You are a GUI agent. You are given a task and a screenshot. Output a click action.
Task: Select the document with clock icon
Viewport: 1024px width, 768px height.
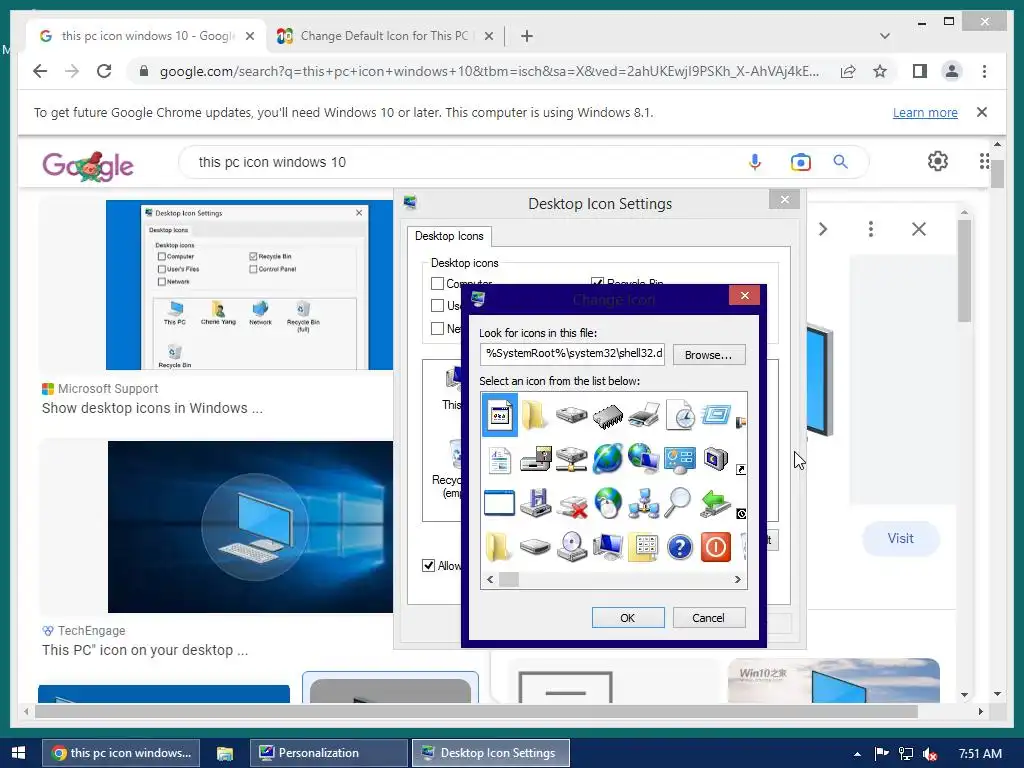click(x=680, y=415)
